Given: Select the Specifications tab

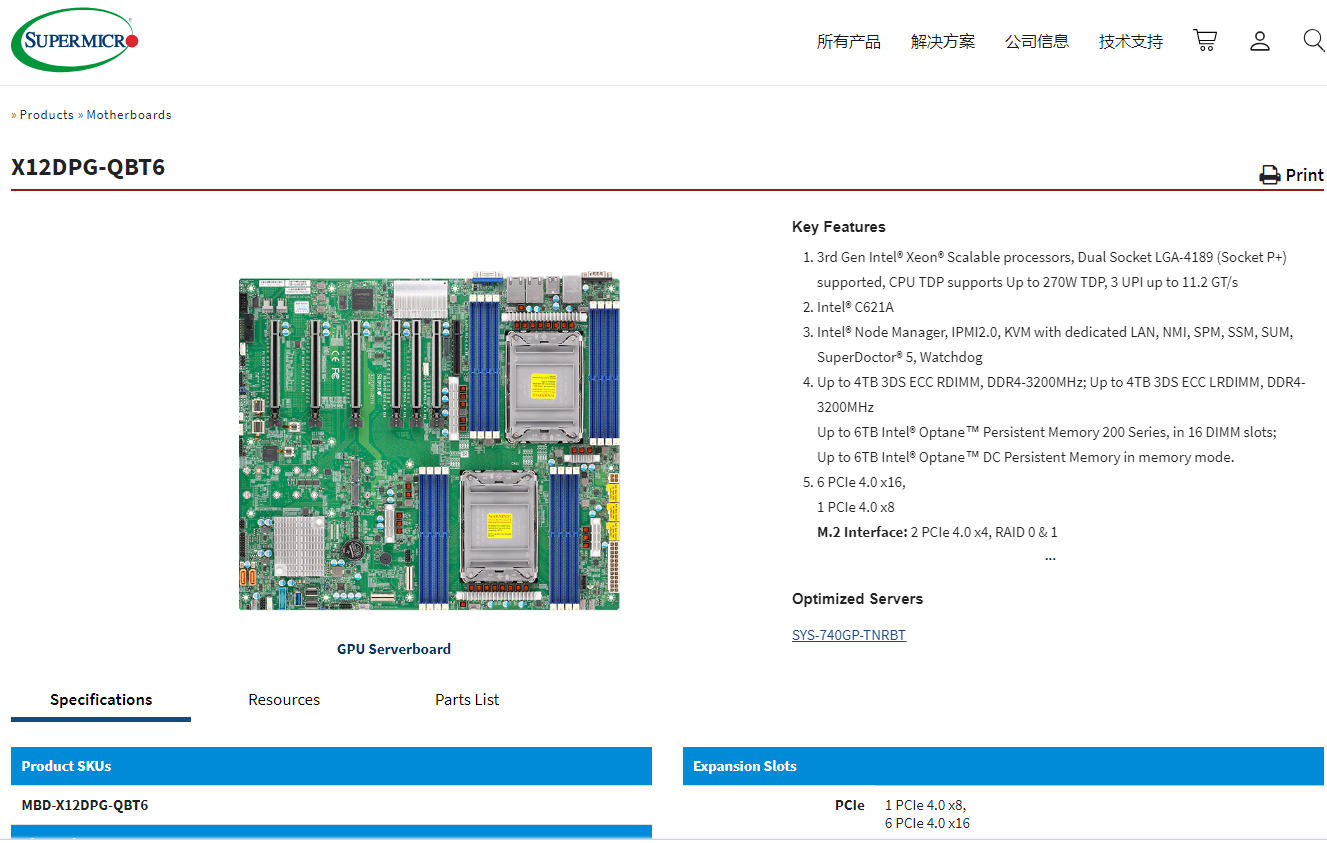Looking at the screenshot, I should [101, 700].
